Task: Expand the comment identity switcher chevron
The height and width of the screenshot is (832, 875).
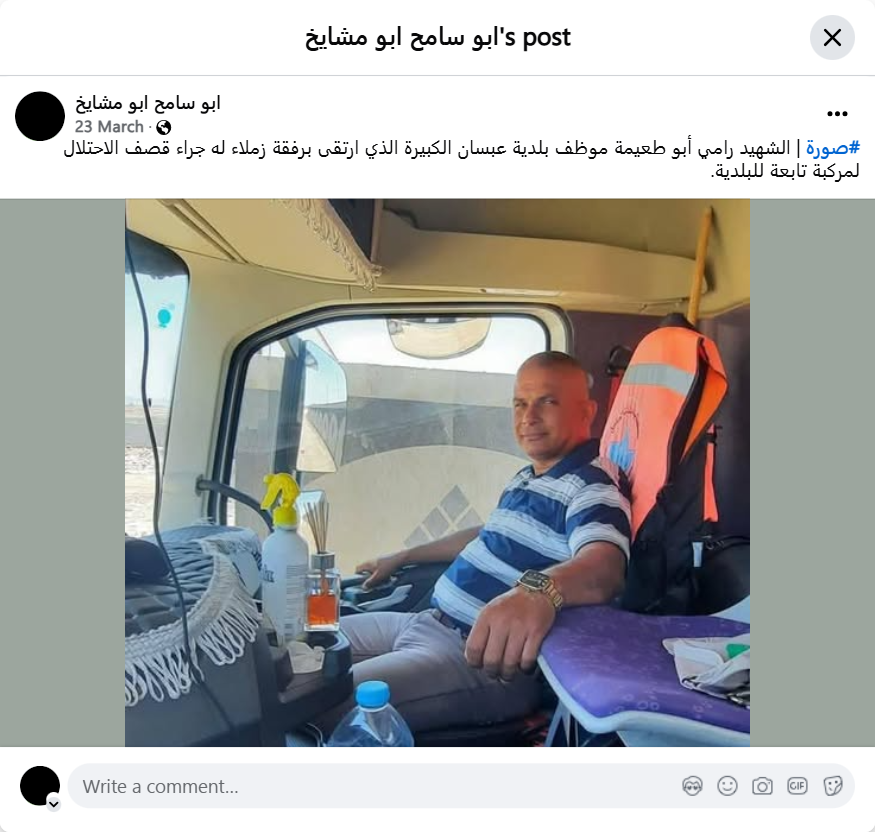Action: click(54, 804)
